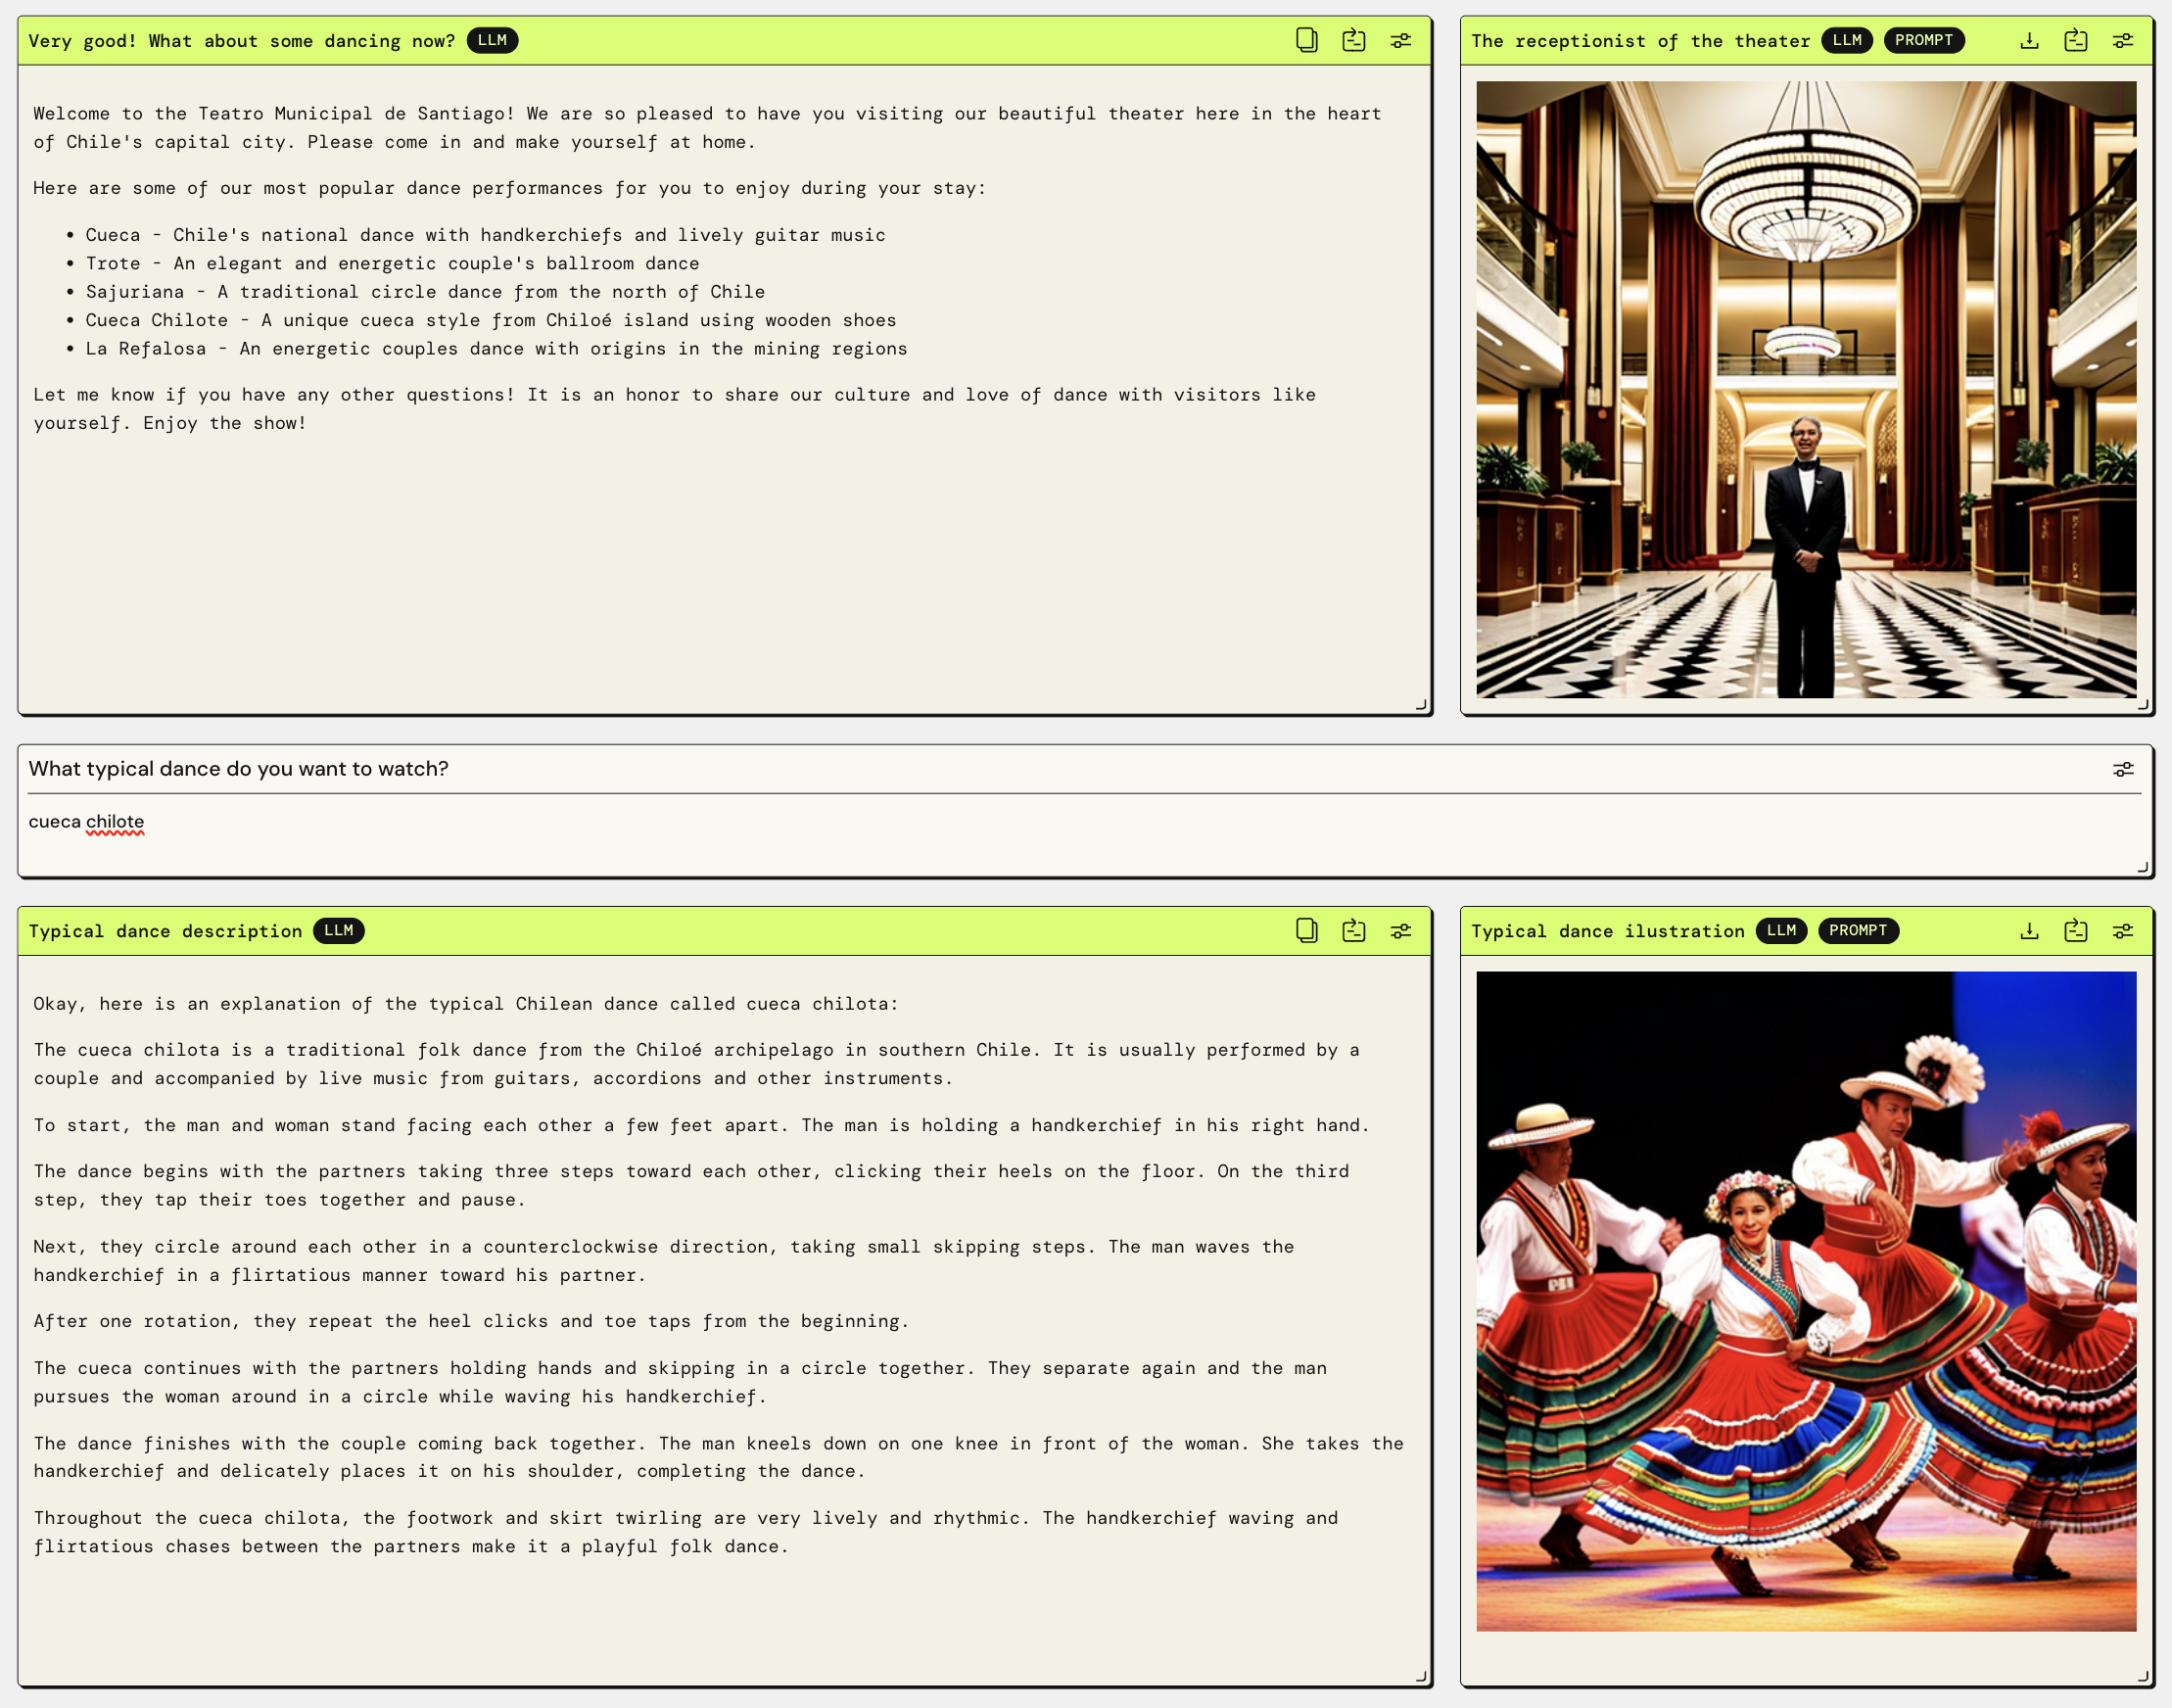Open settings for the receptionist image panel
The image size is (2172, 1708).
pyautogui.click(x=2122, y=40)
